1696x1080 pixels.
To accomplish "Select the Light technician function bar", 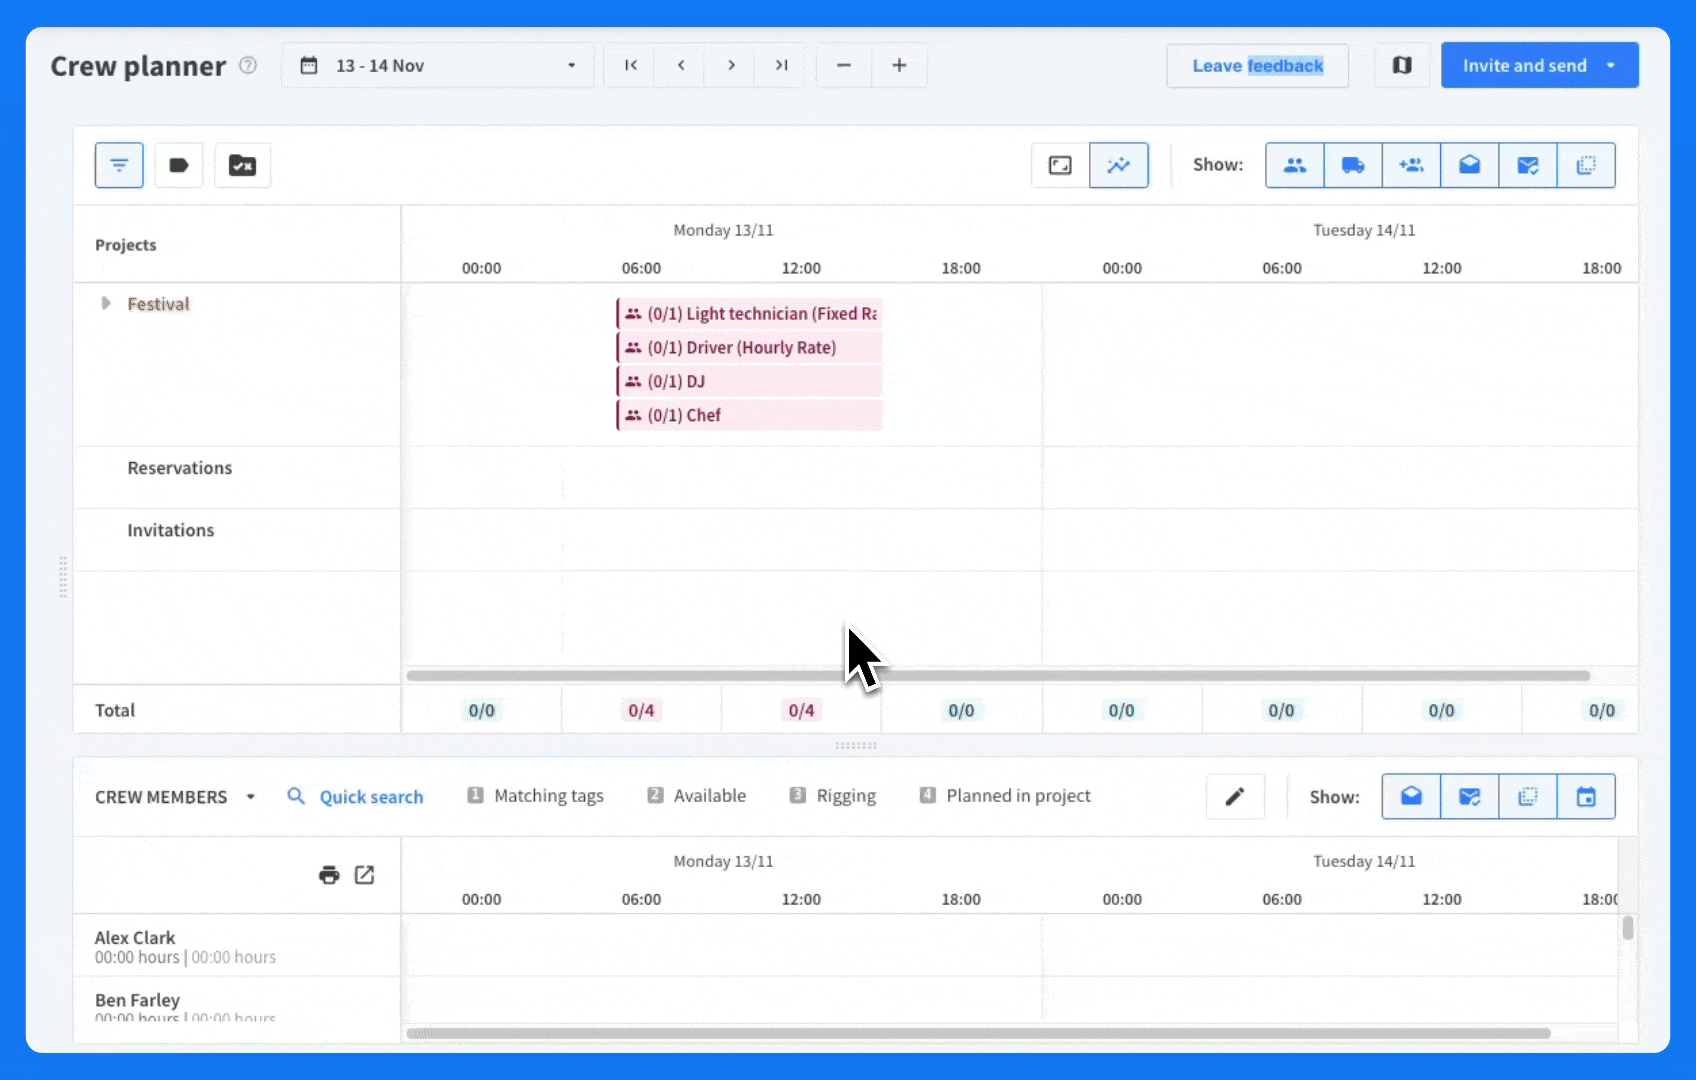I will click(x=749, y=313).
